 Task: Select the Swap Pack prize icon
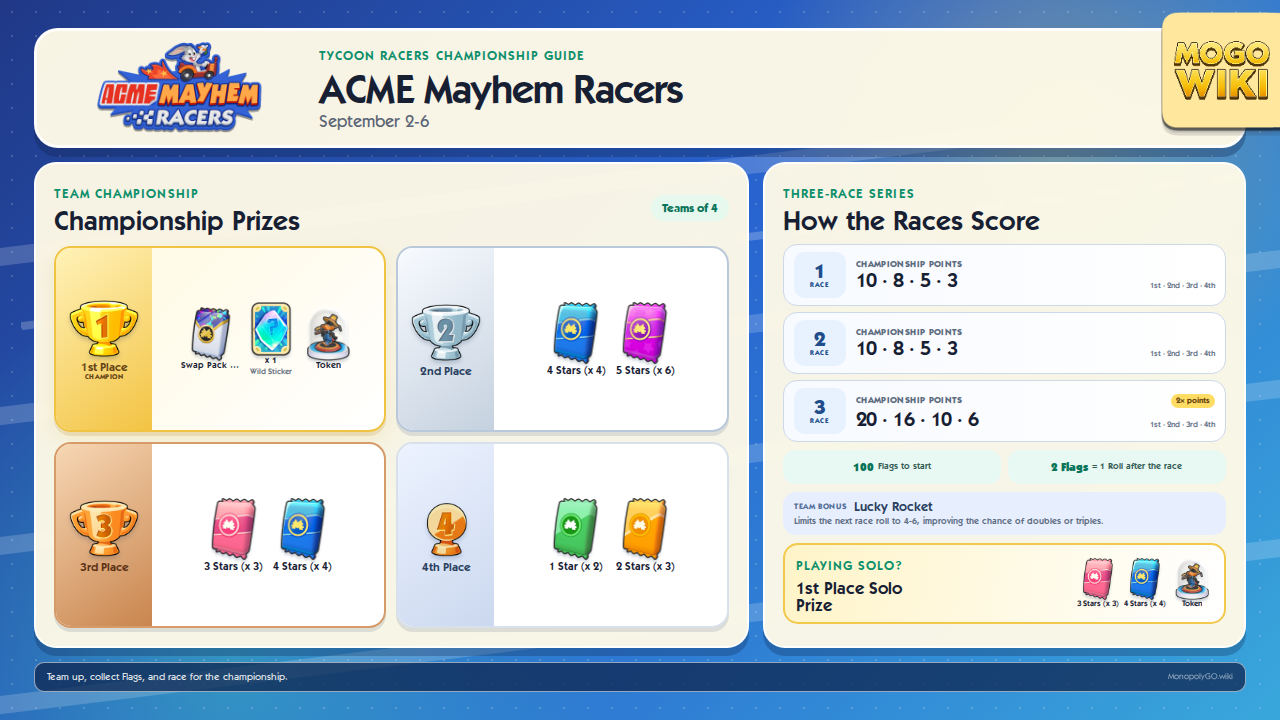point(210,334)
